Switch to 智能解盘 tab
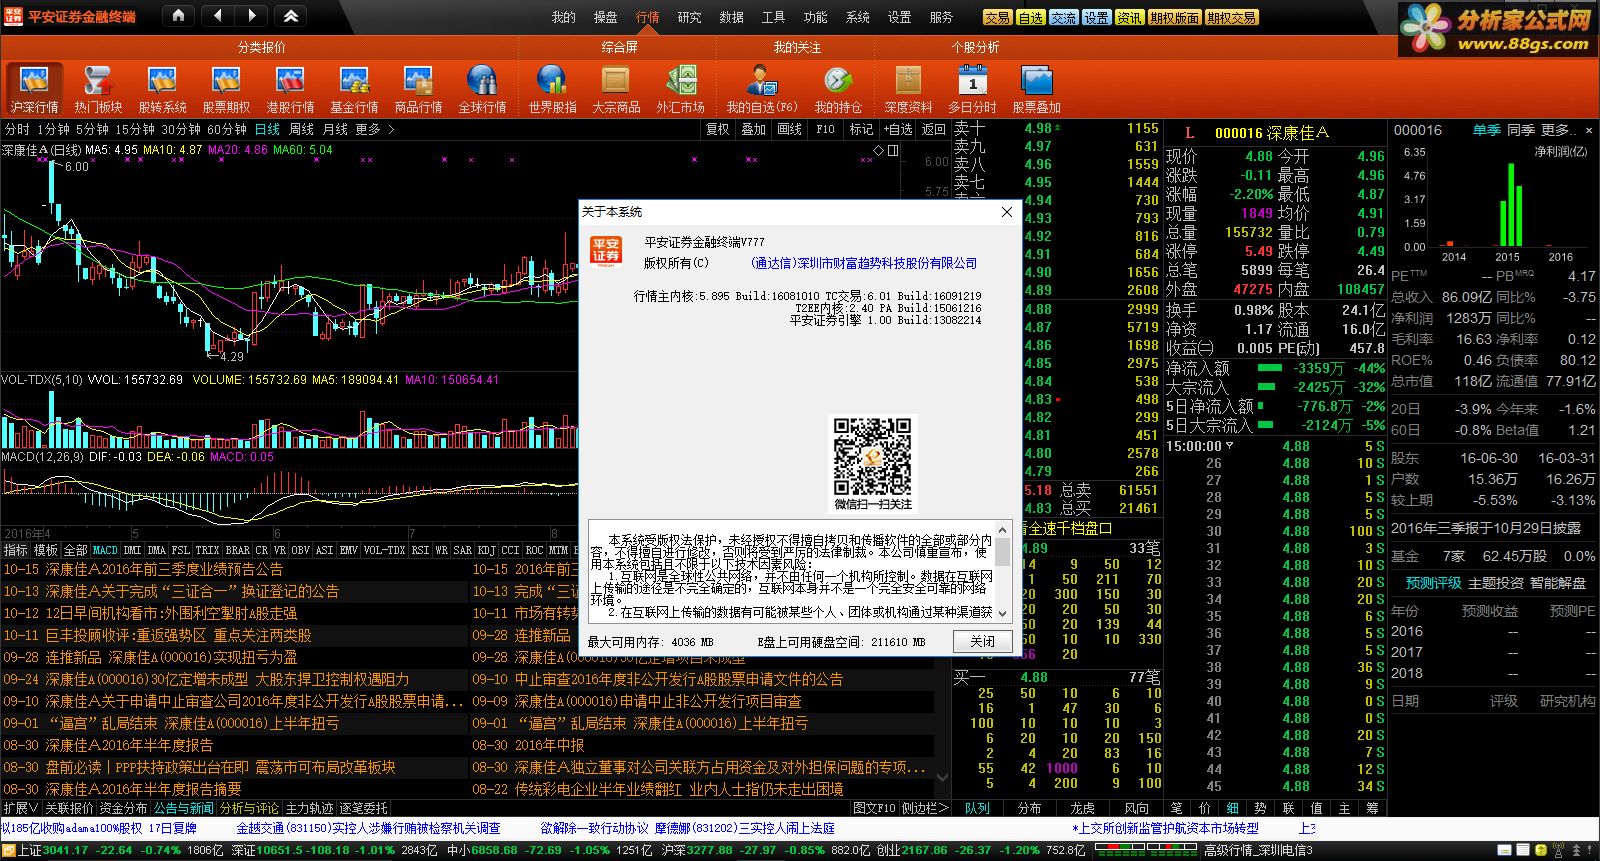 point(1558,583)
